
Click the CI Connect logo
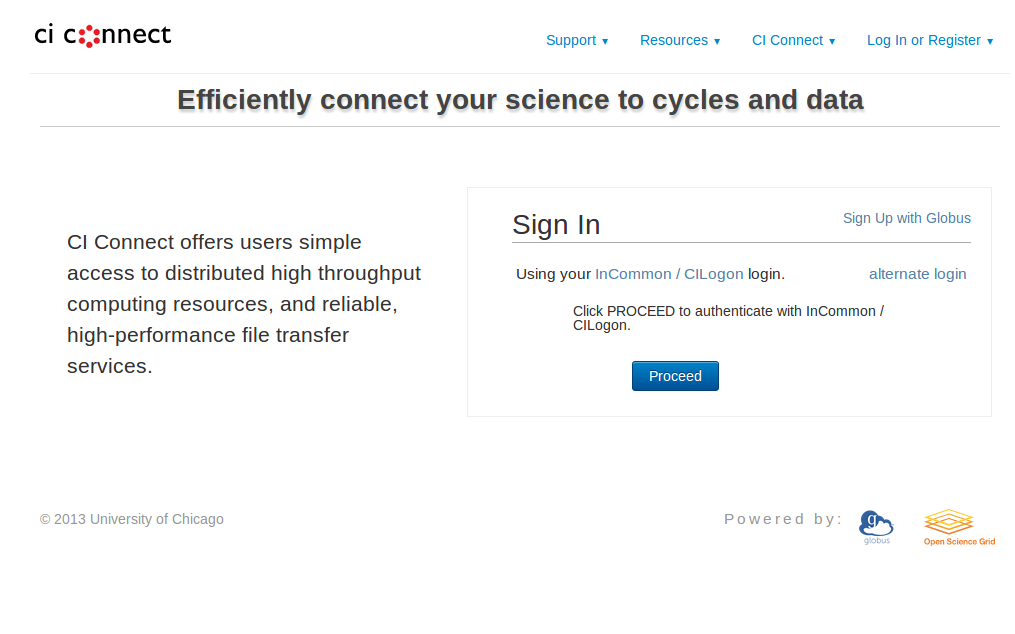[x=103, y=35]
